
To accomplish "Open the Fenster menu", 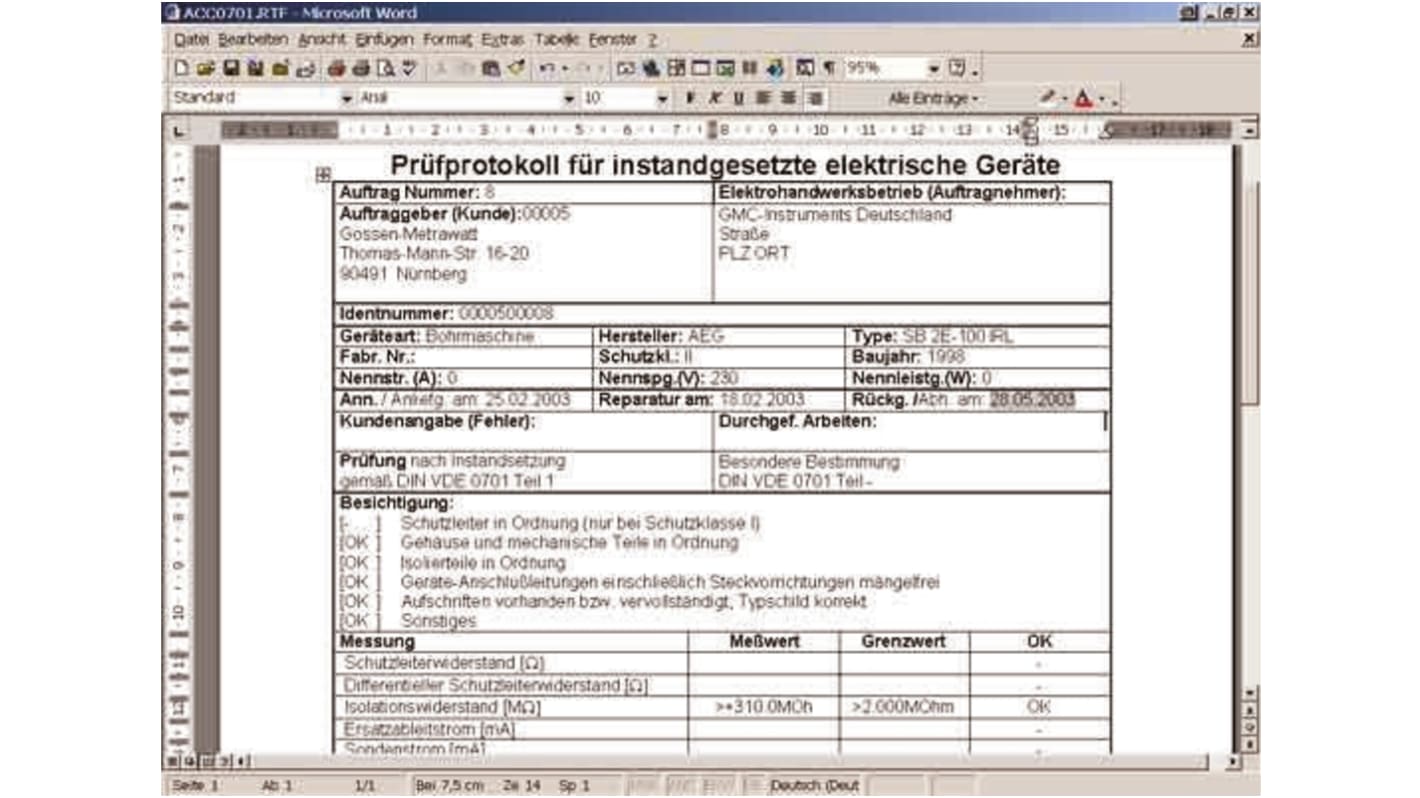I will tap(612, 40).
